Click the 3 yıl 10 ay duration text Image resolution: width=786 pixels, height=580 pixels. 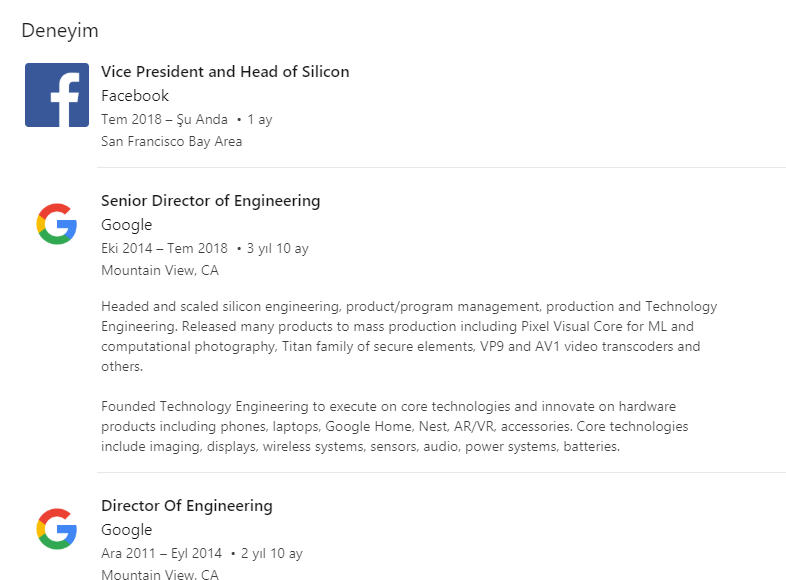click(278, 249)
